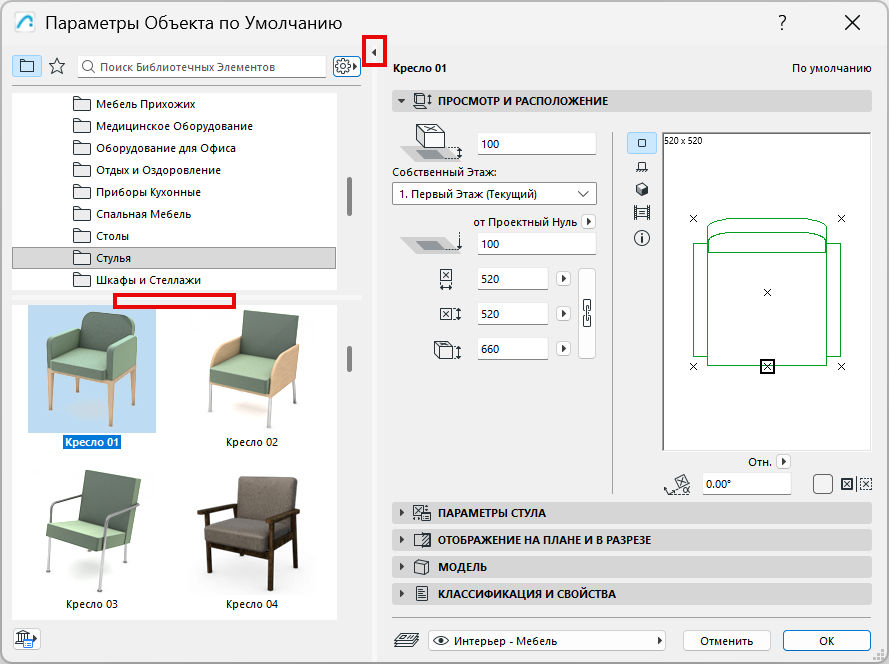Switch to folder view of library
The width and height of the screenshot is (889, 664).
27,66
